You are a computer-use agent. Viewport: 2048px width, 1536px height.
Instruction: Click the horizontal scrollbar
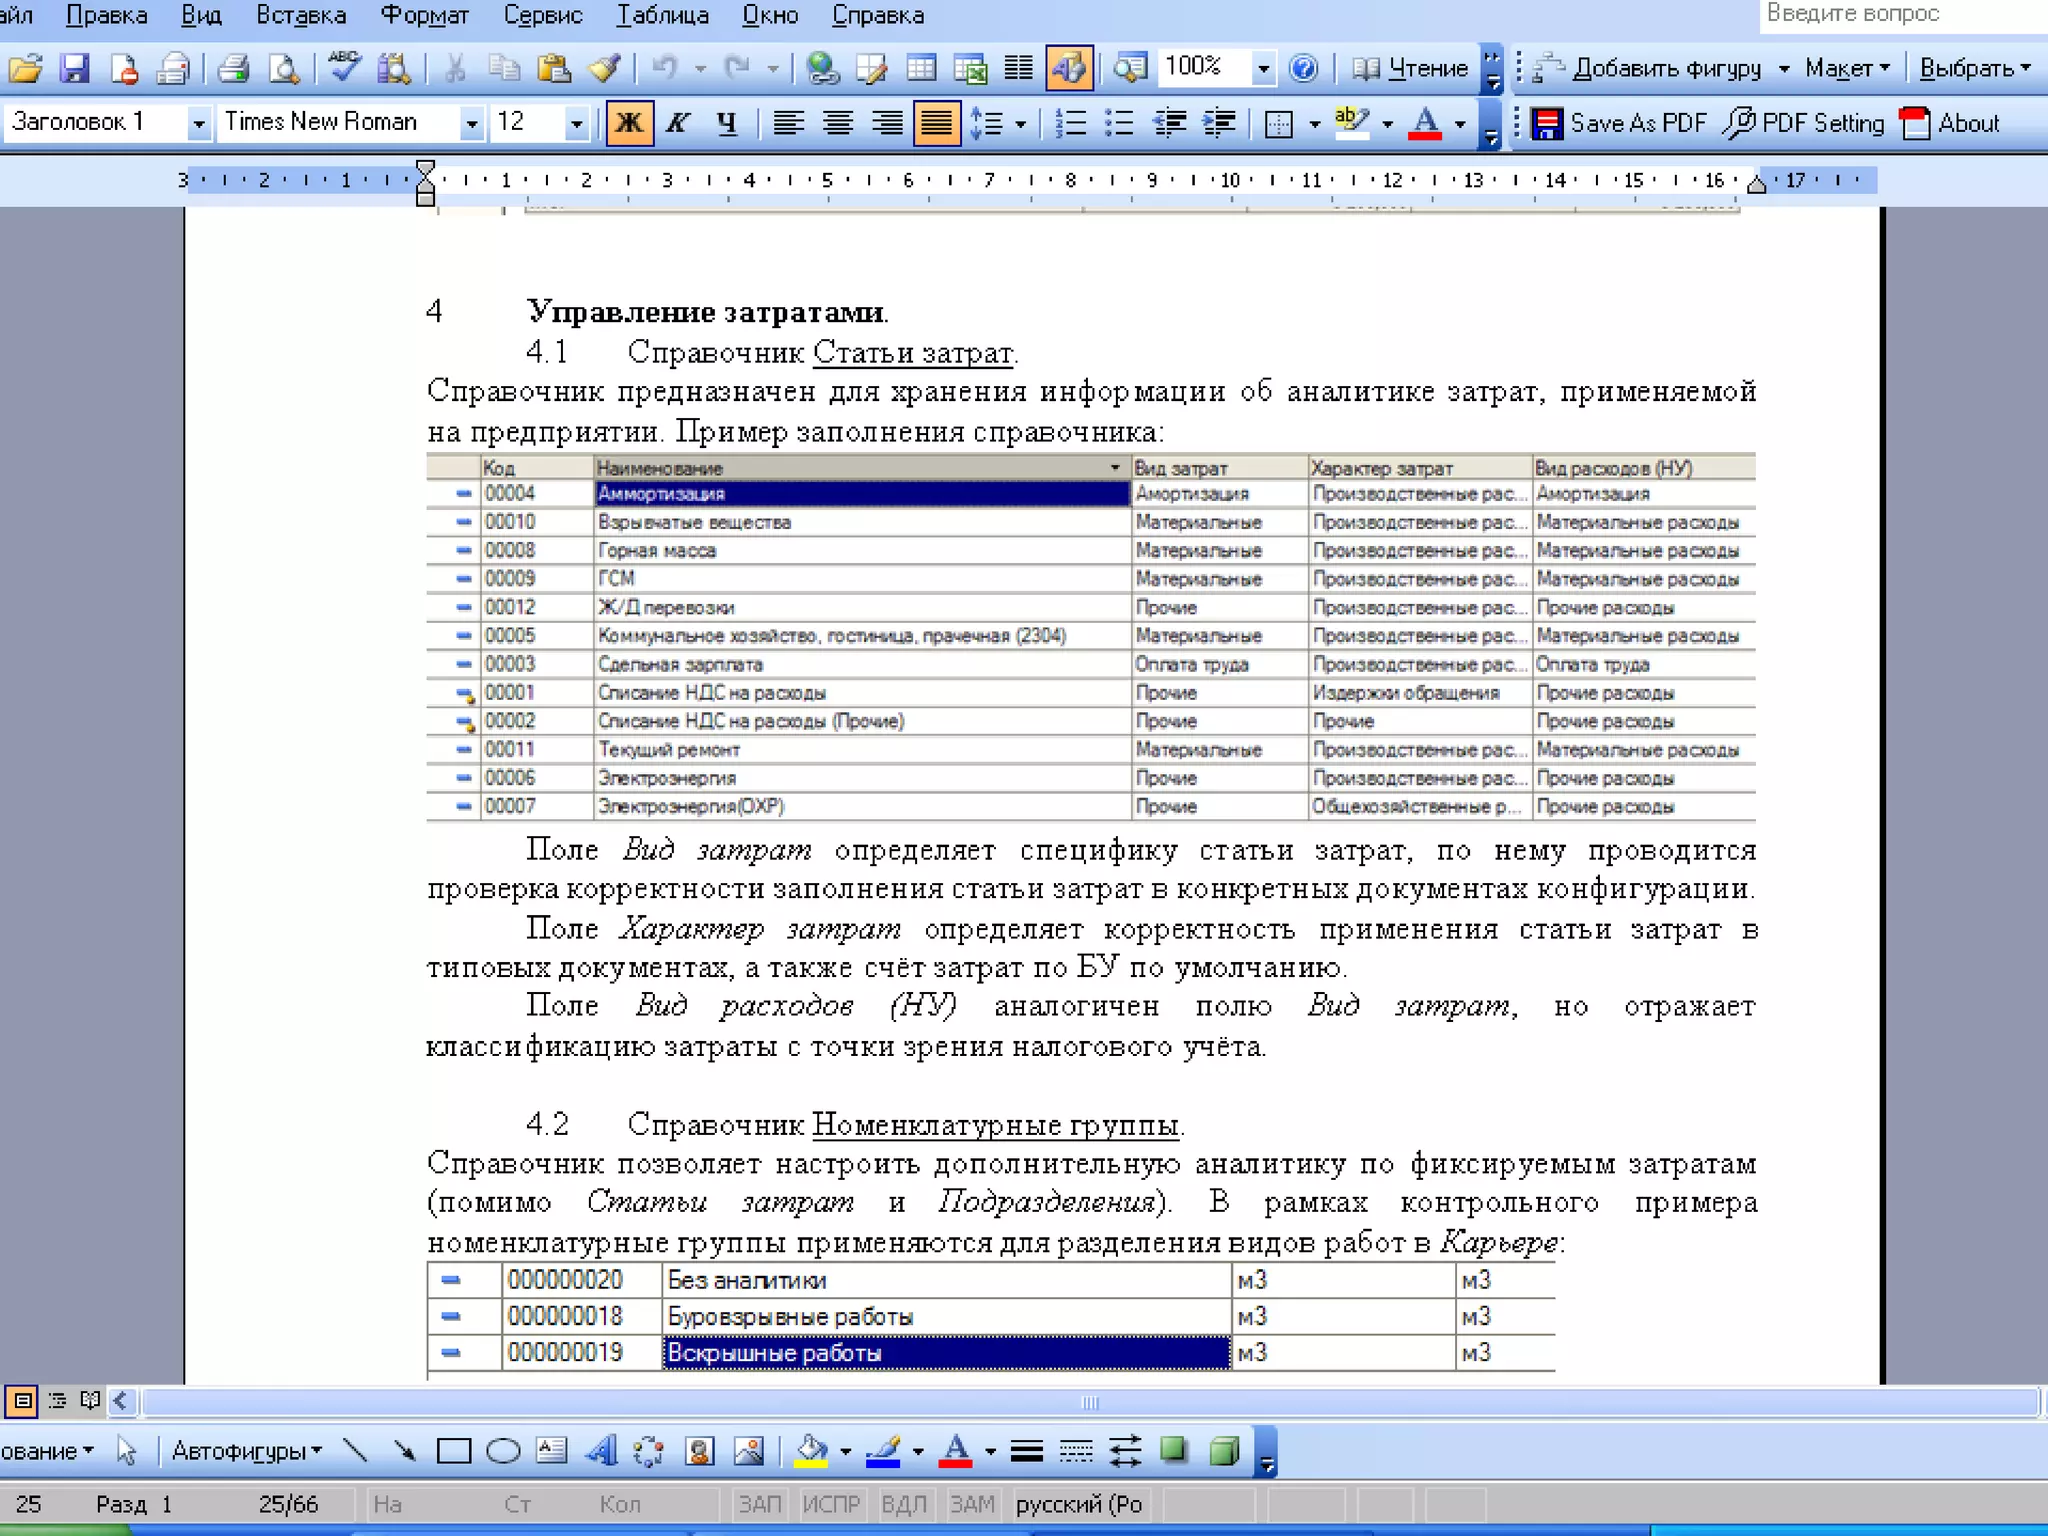[1090, 1402]
